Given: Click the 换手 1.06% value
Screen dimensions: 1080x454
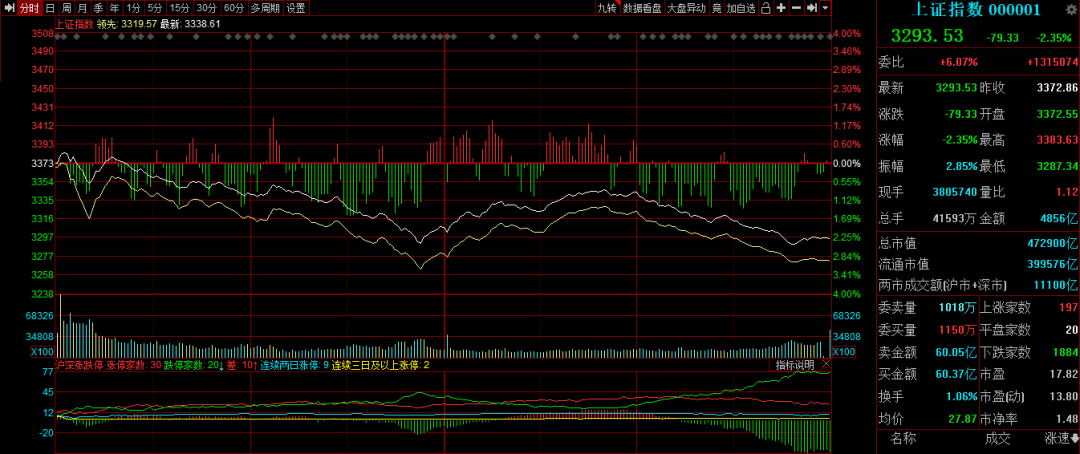Looking at the screenshot, I should point(962,397).
